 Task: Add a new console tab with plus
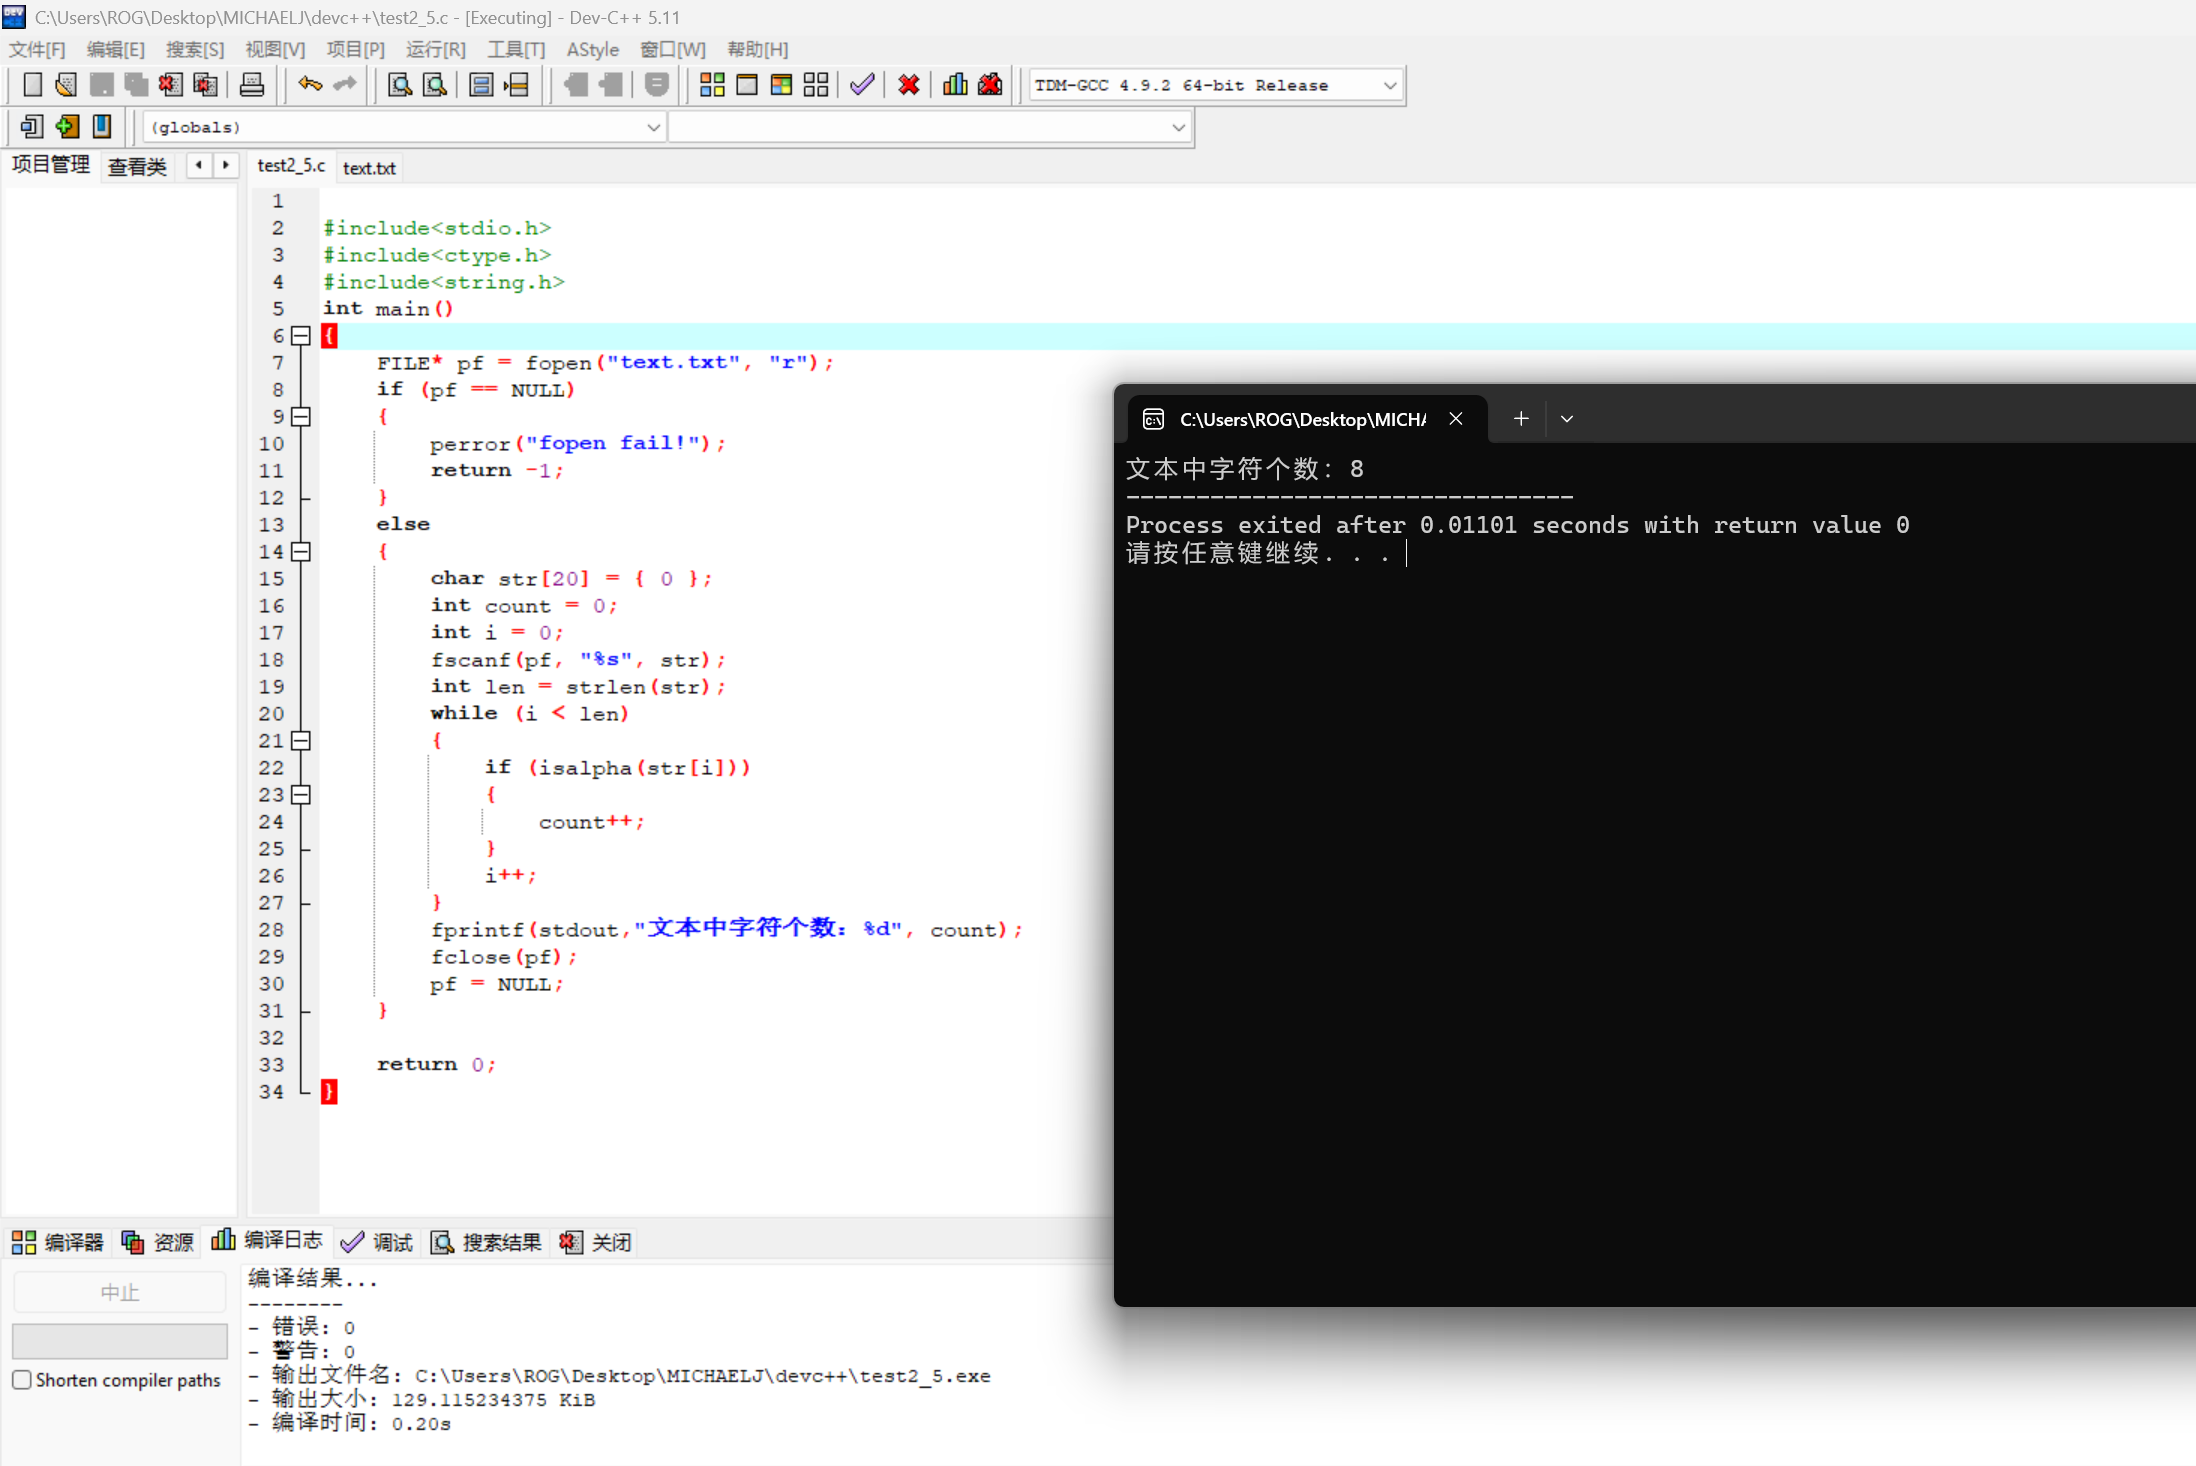point(1521,419)
